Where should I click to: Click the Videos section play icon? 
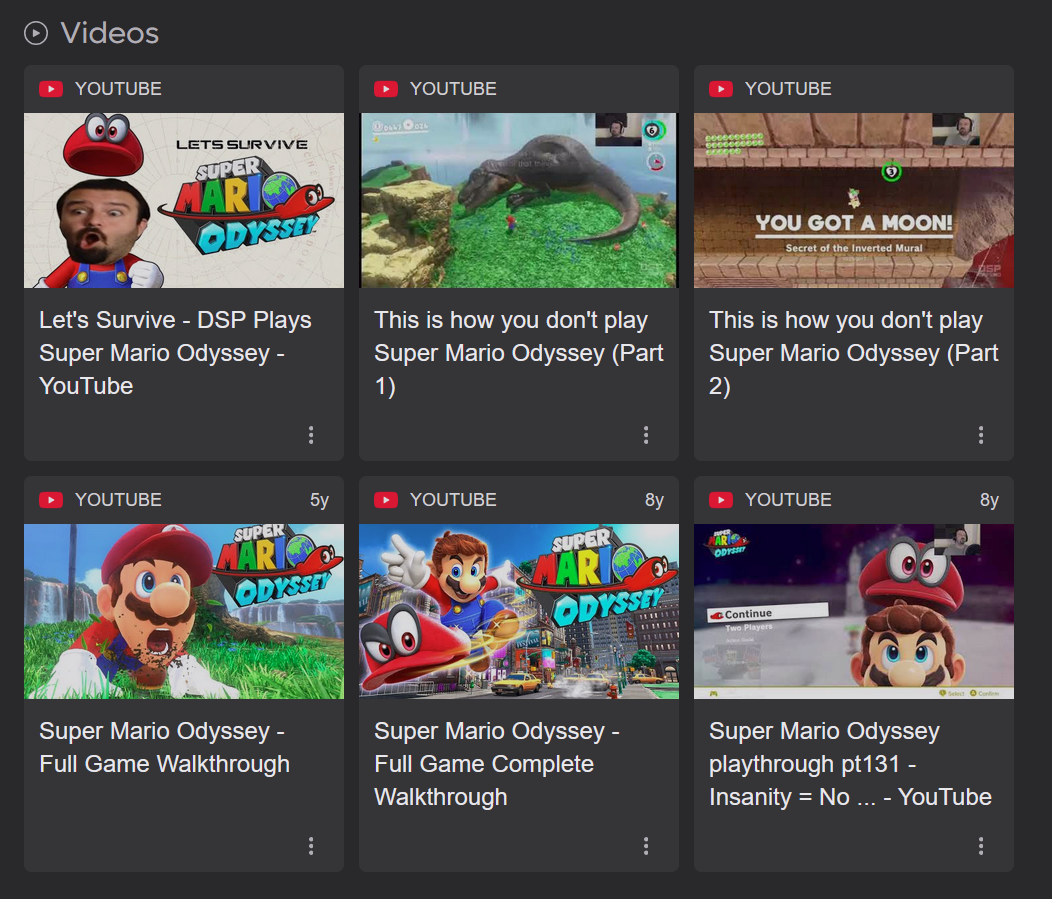[36, 33]
